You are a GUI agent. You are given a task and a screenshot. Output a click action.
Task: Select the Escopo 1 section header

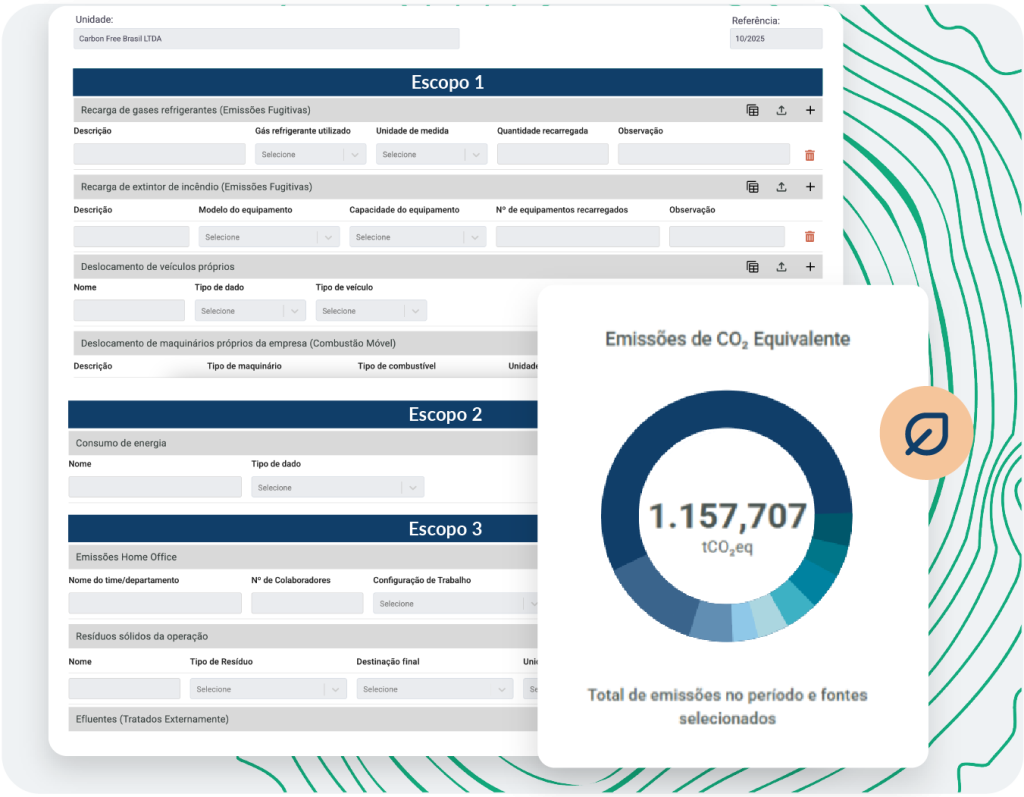[447, 82]
